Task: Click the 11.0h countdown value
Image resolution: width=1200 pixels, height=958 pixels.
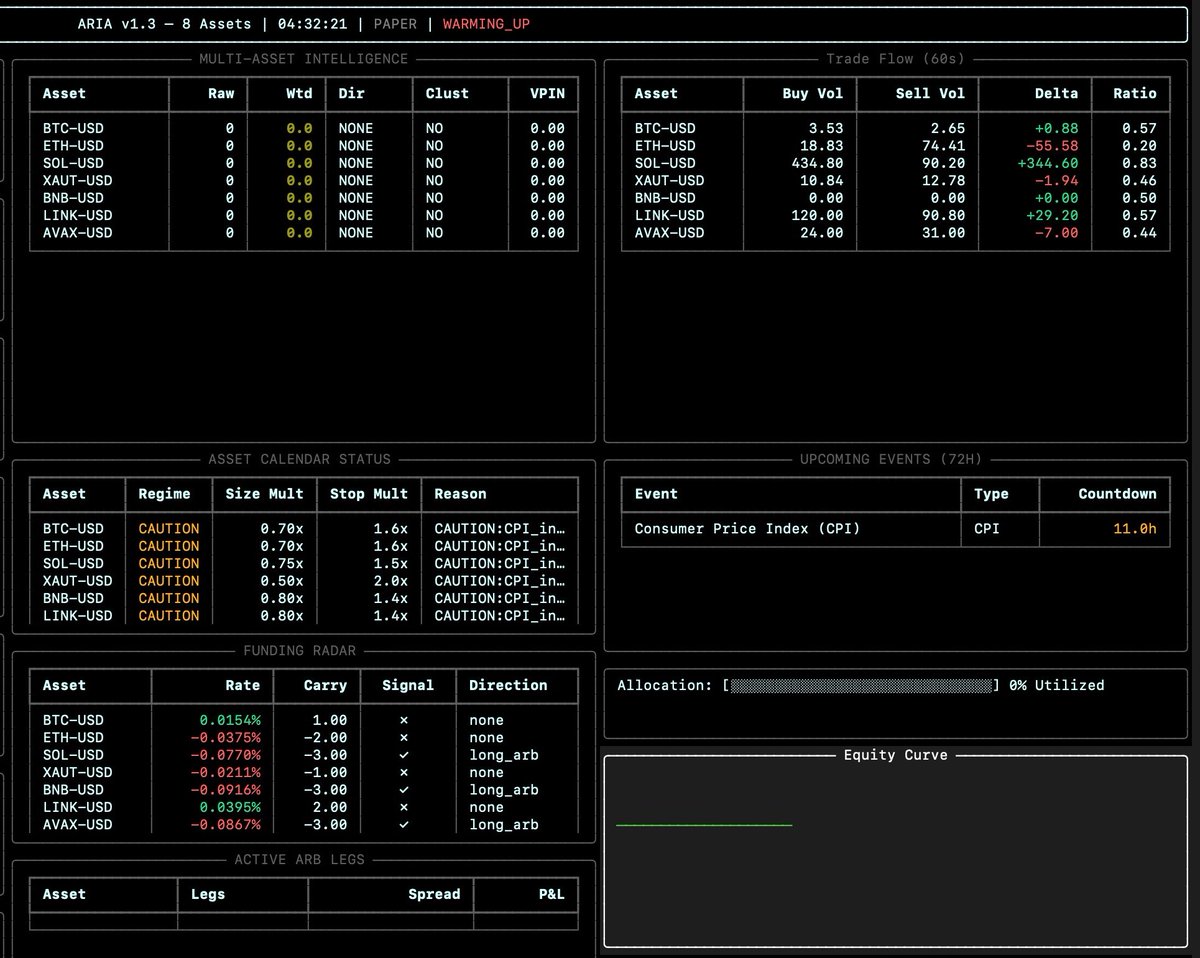Action: coord(1135,528)
